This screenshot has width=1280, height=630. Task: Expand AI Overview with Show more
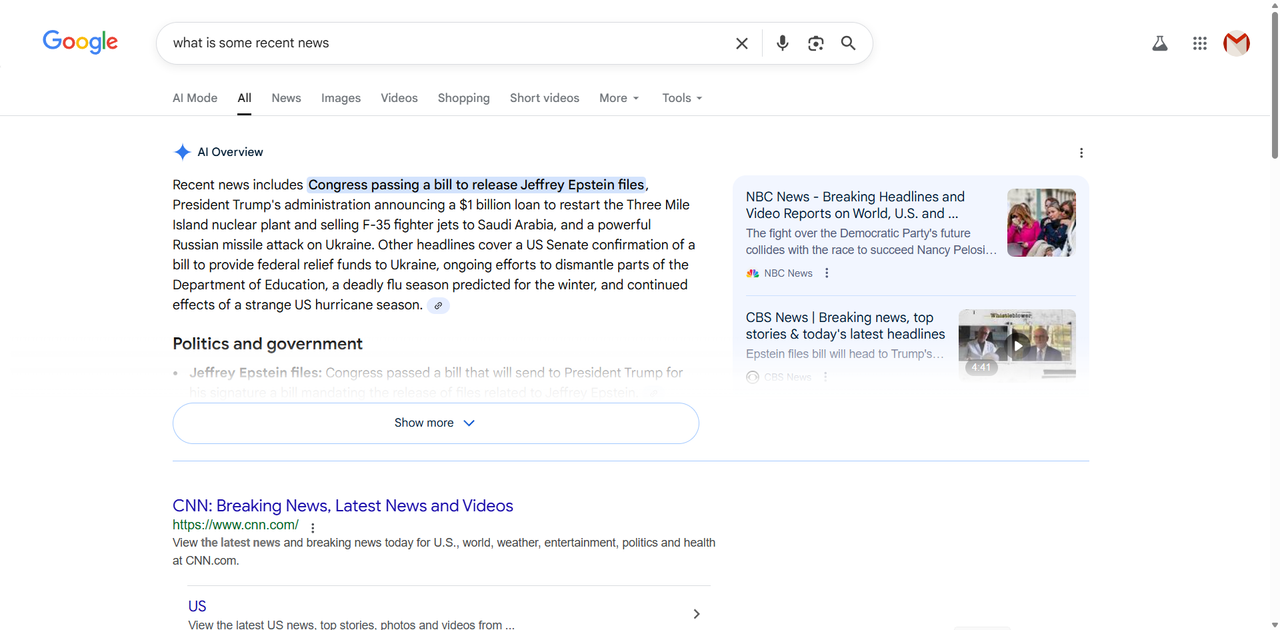(436, 423)
